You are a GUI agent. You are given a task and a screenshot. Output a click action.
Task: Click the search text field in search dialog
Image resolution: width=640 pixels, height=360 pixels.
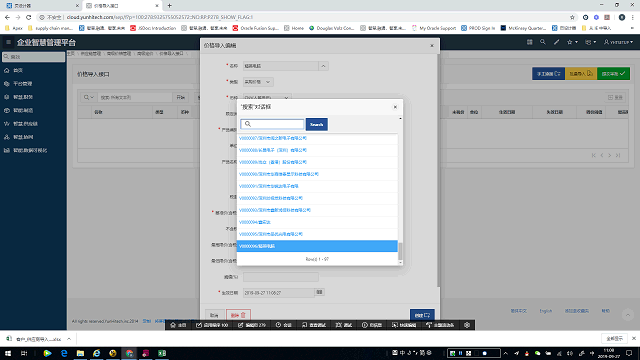(x=272, y=124)
